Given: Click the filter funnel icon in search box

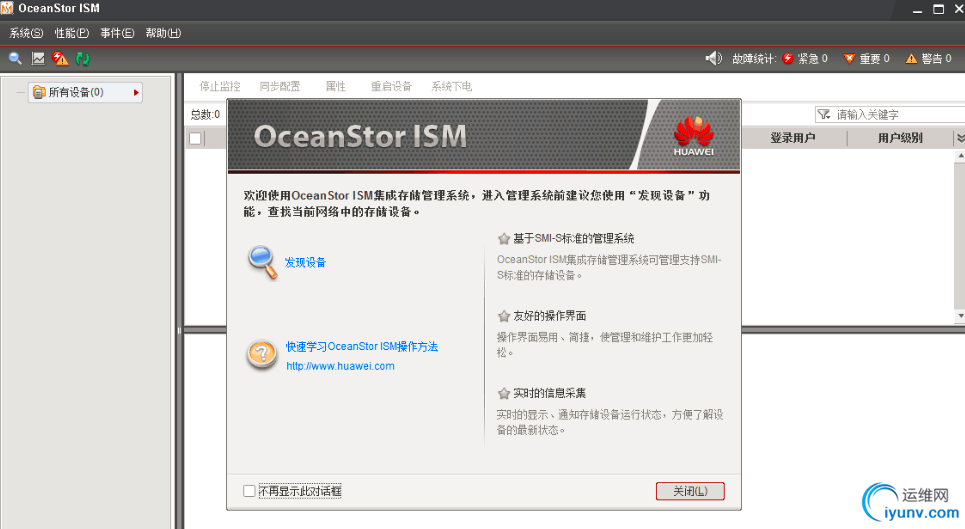Looking at the screenshot, I should tap(823, 114).
